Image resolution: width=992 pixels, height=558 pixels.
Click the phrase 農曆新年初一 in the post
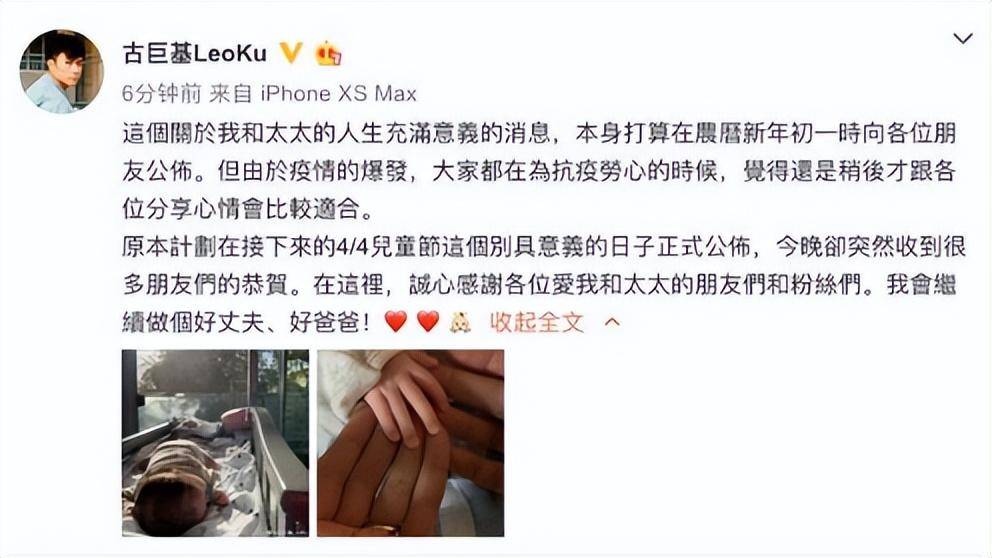tap(766, 133)
